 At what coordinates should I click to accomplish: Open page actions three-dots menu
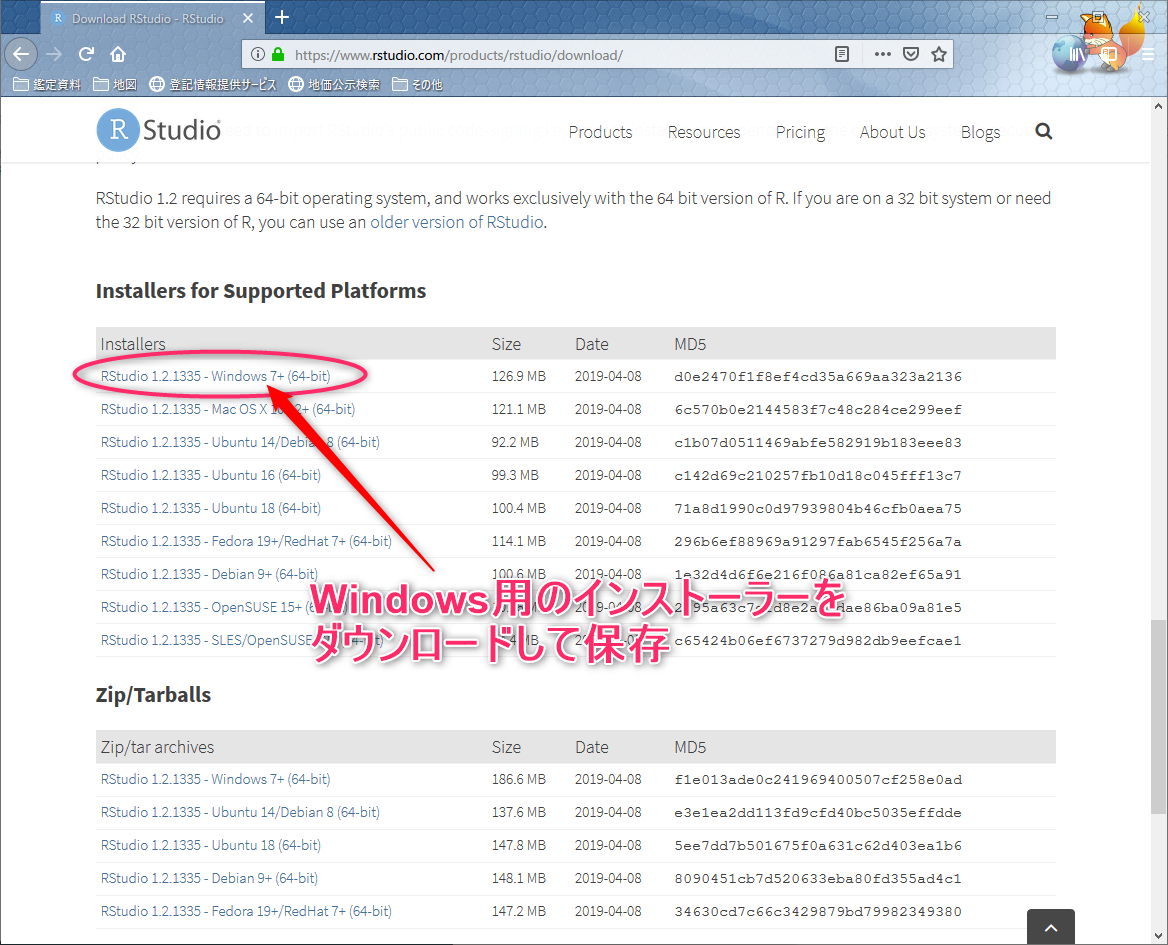883,54
